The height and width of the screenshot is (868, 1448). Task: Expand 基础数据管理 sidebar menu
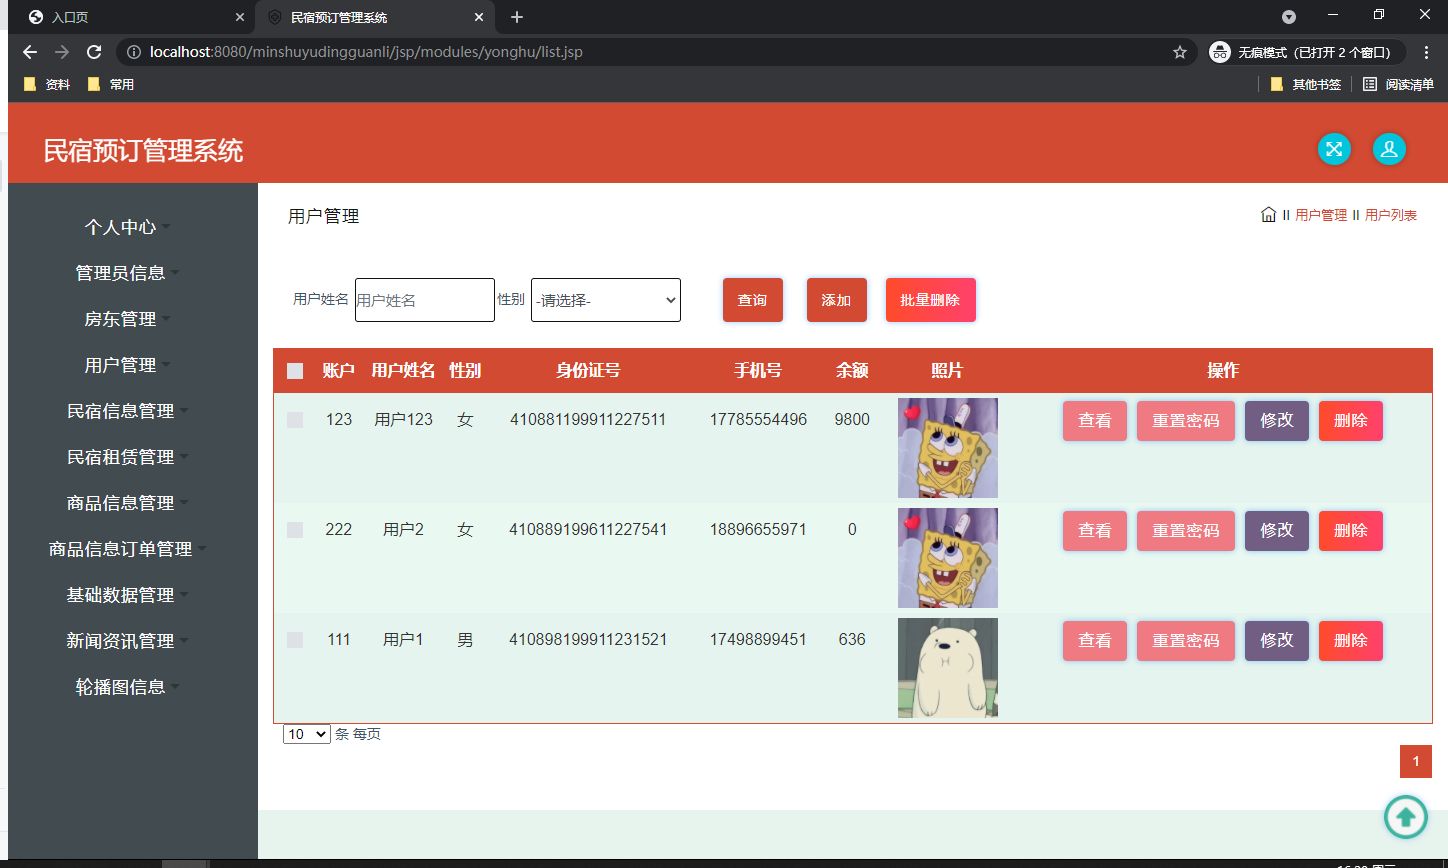(x=127, y=595)
